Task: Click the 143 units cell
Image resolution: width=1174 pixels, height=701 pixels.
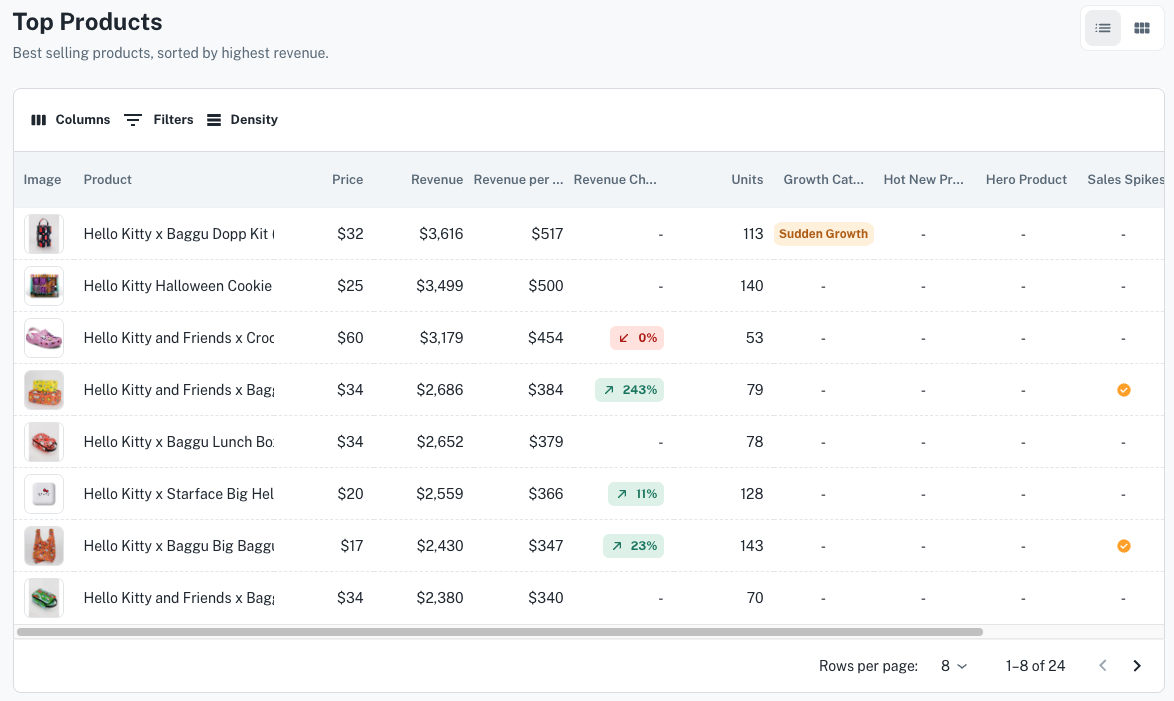Action: (752, 546)
